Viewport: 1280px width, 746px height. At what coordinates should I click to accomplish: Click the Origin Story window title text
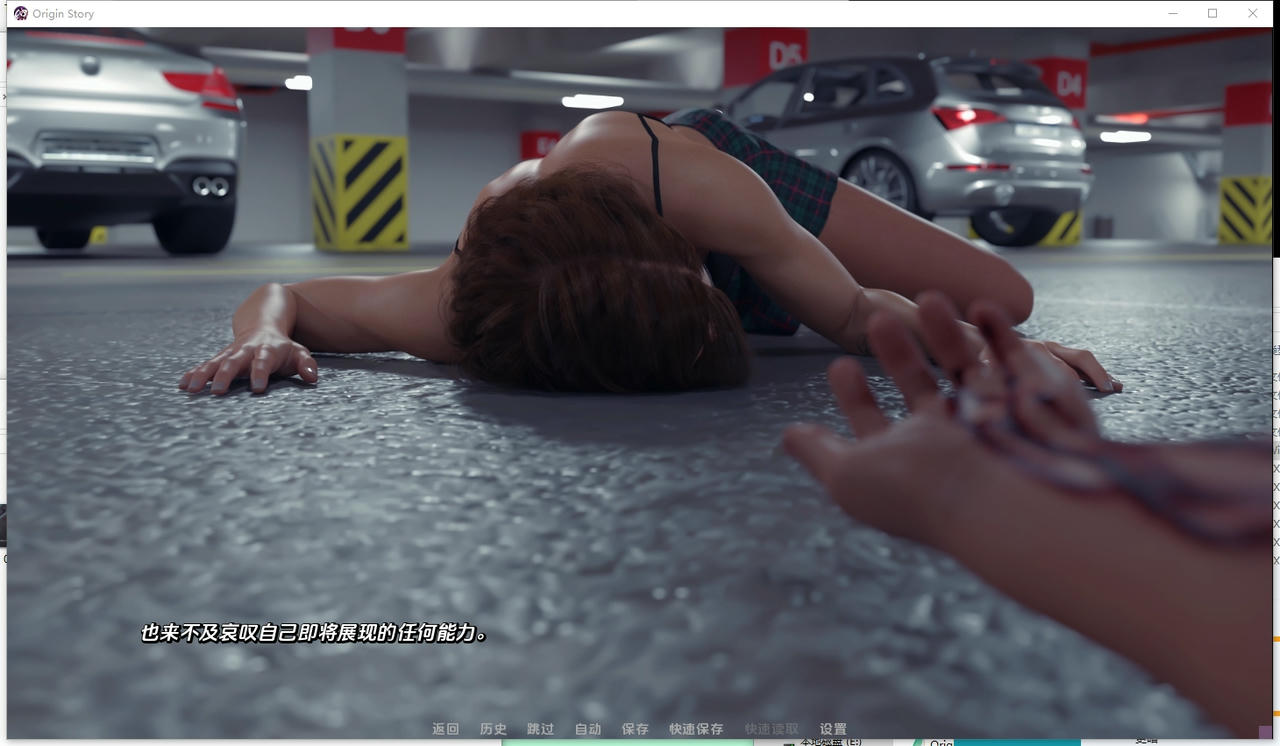point(63,13)
